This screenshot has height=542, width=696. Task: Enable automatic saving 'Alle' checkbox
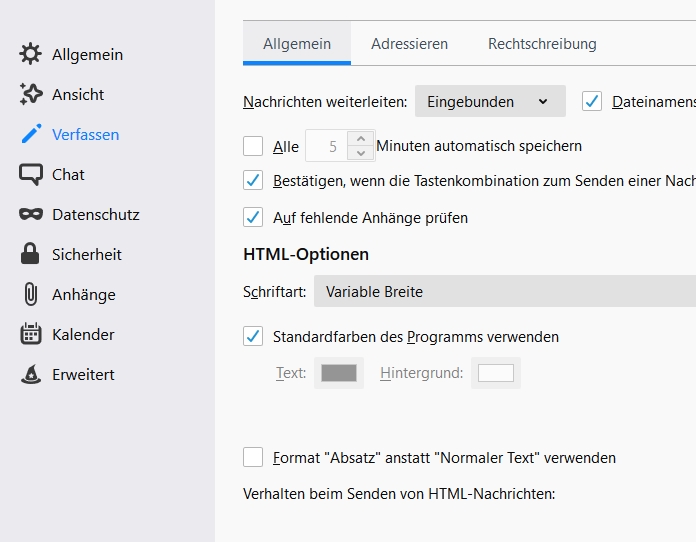(253, 146)
